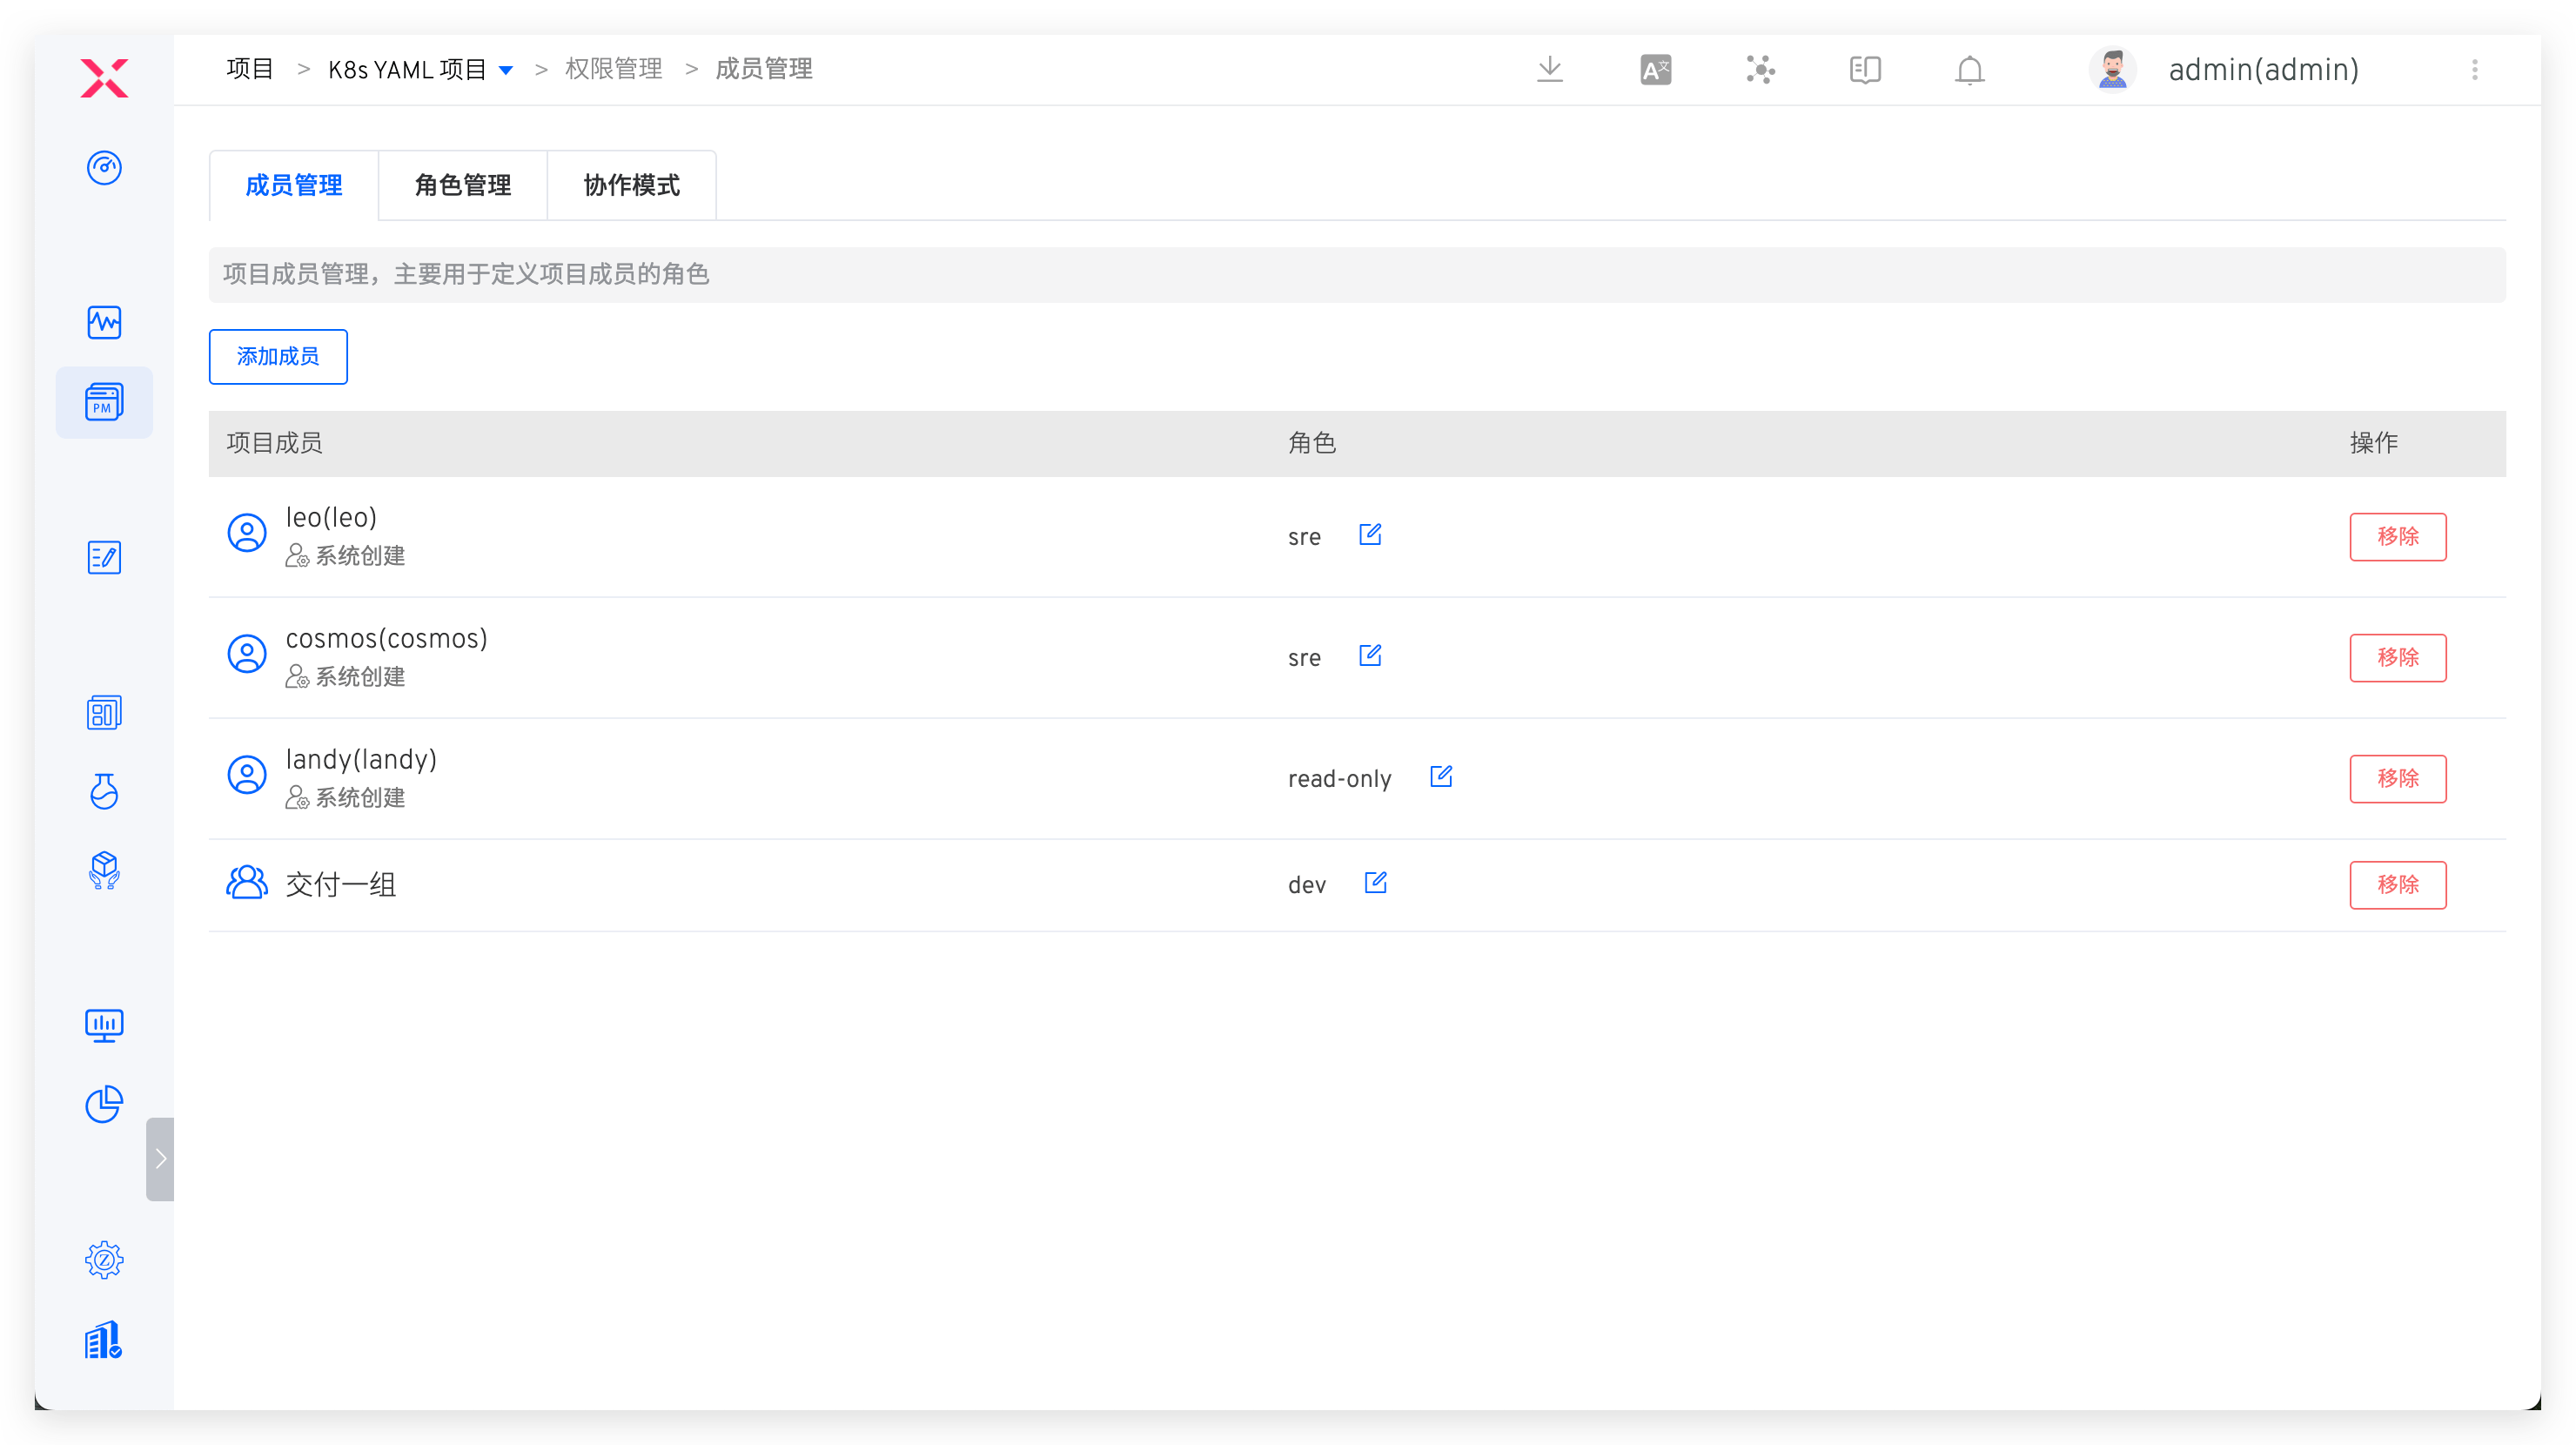Open the monitor chart icon in sidebar
This screenshot has width=2576, height=1445.
(x=104, y=1025)
